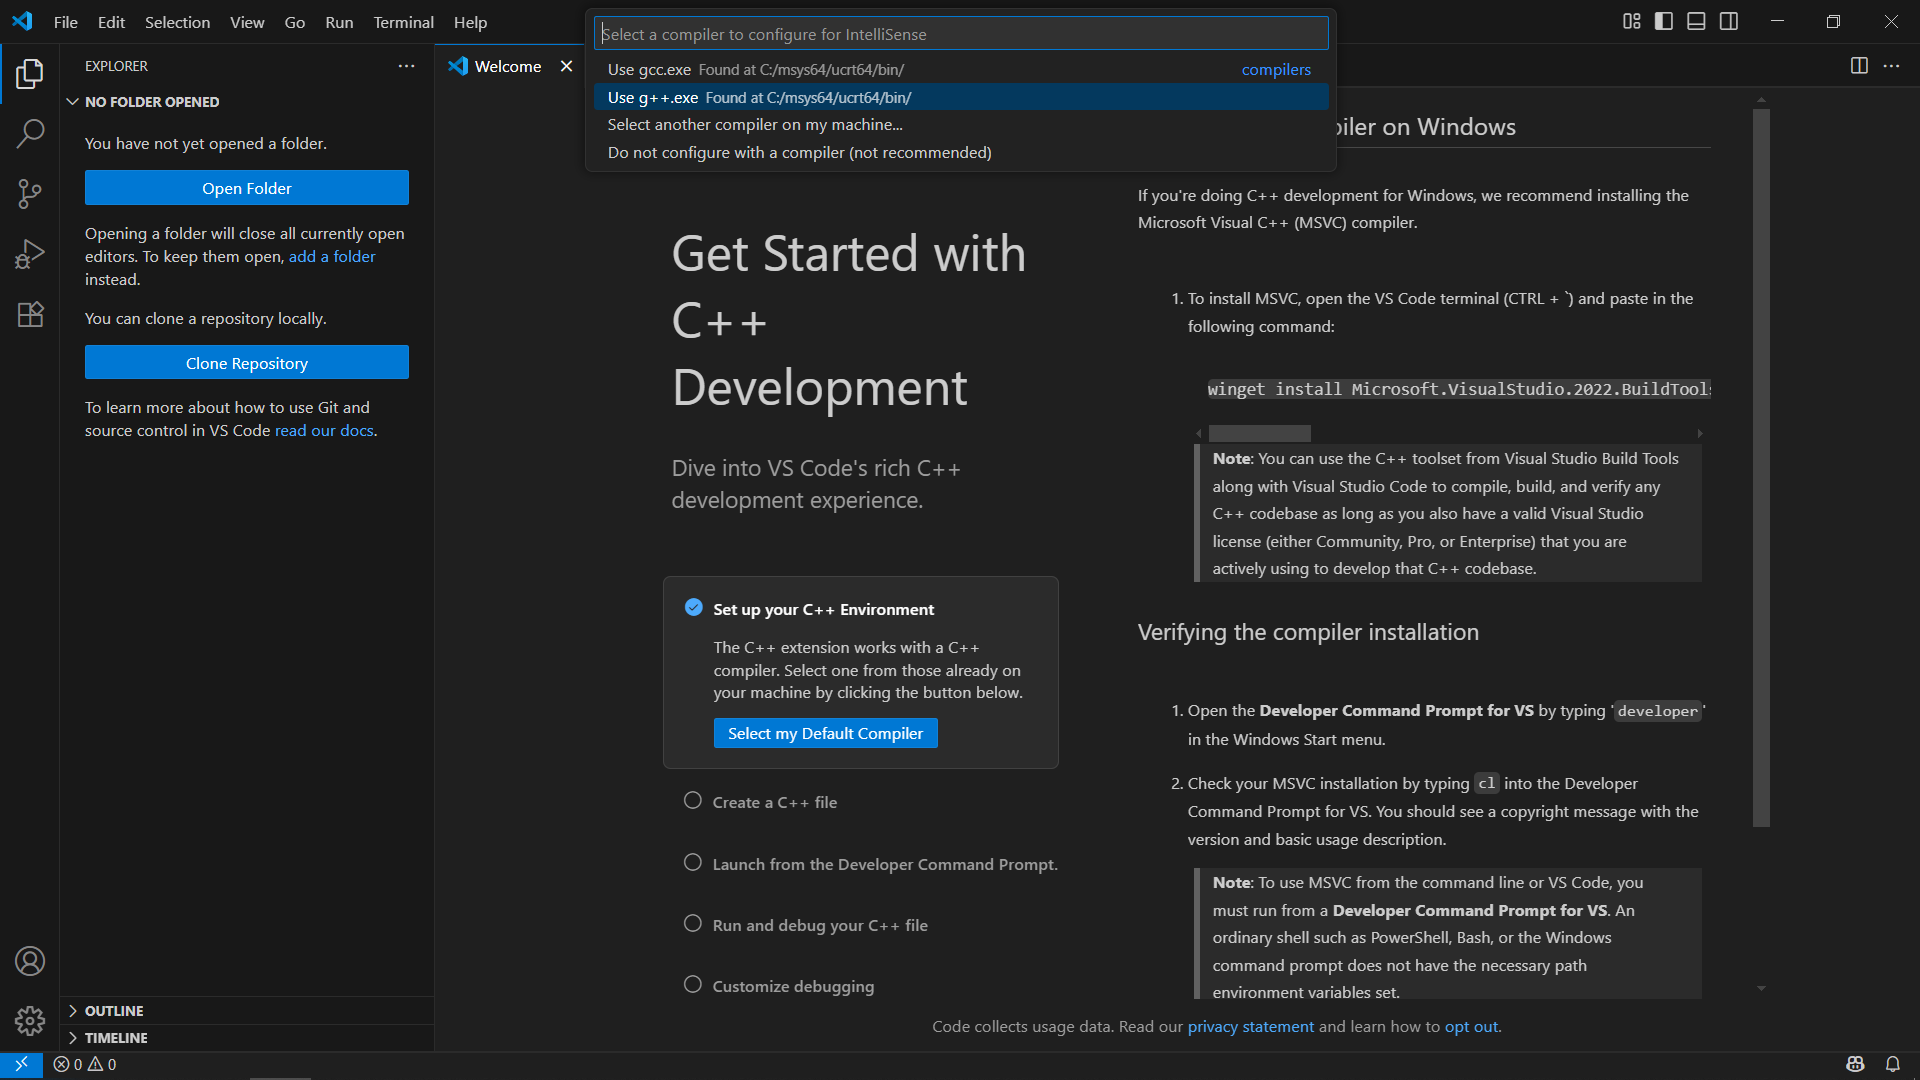
Task: Click the VS Code logo icon in title bar
Action: [22, 21]
